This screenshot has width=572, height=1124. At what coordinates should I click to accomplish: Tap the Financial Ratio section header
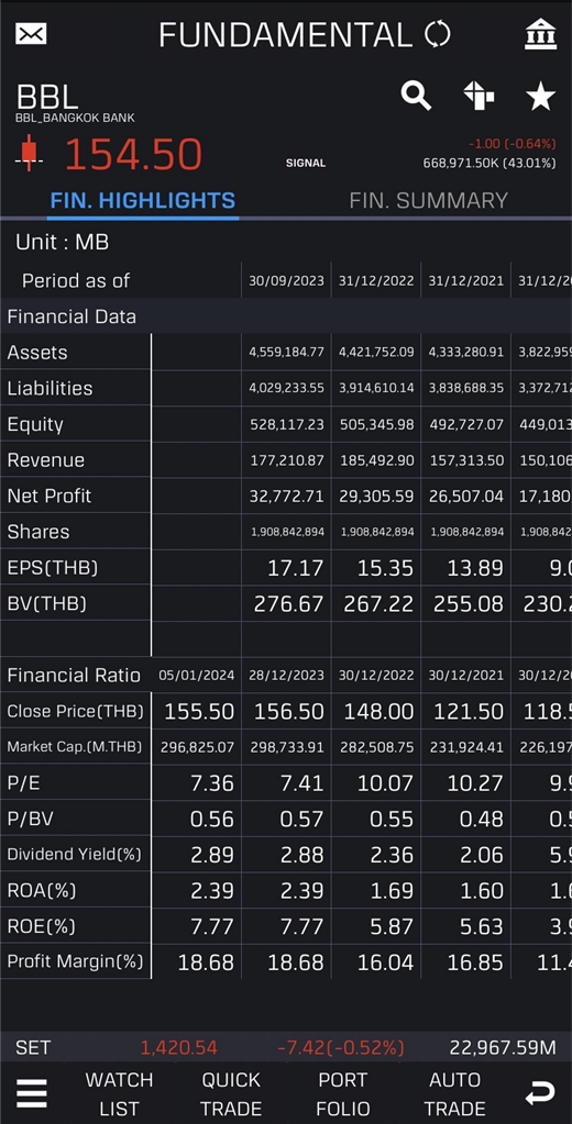click(x=74, y=675)
